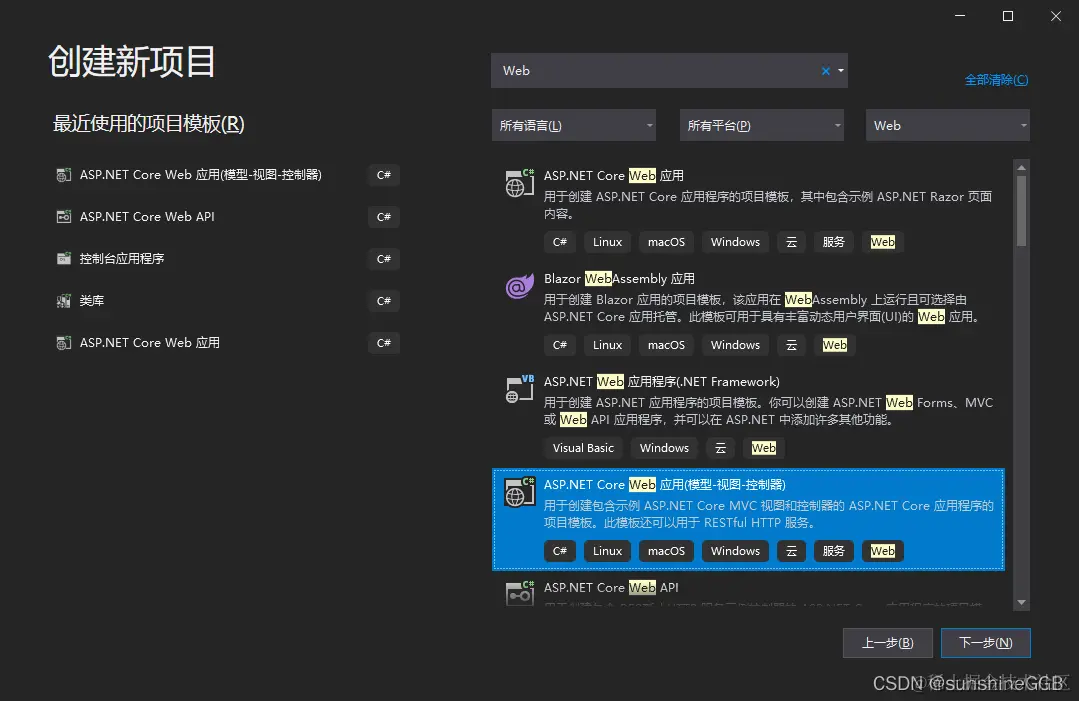Click the highlighted MVC template title text
This screenshot has width=1079, height=701.
[664, 485]
